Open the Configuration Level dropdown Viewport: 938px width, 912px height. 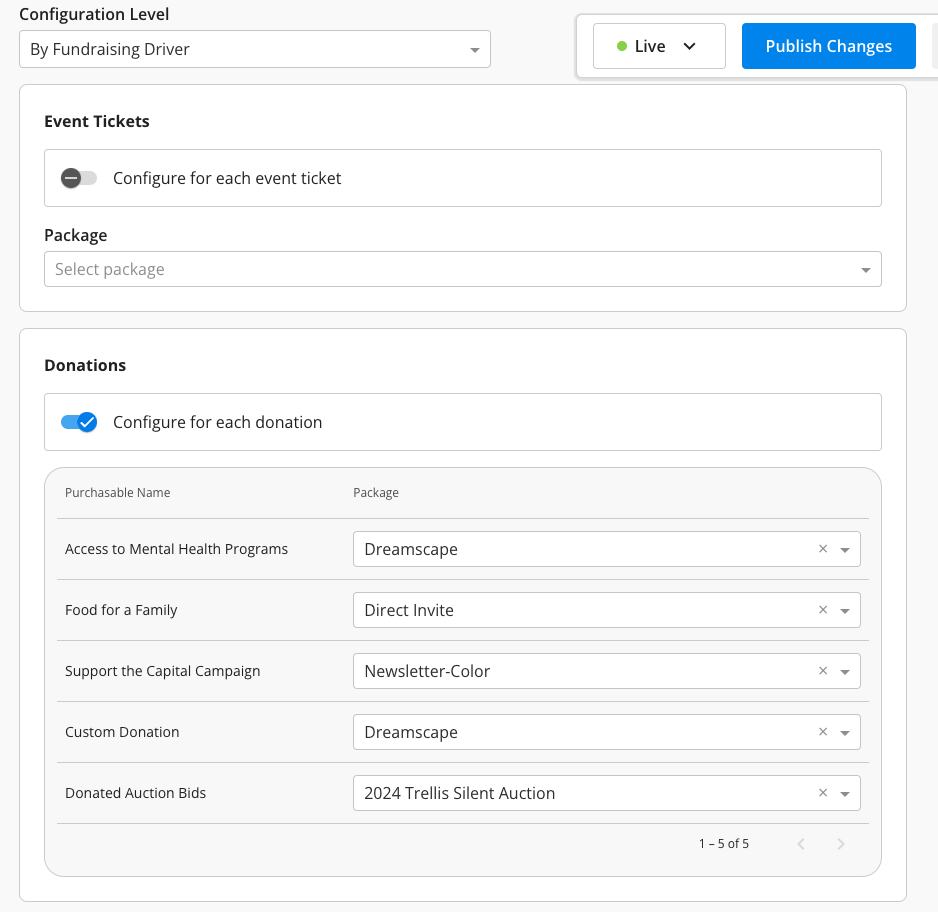point(255,48)
